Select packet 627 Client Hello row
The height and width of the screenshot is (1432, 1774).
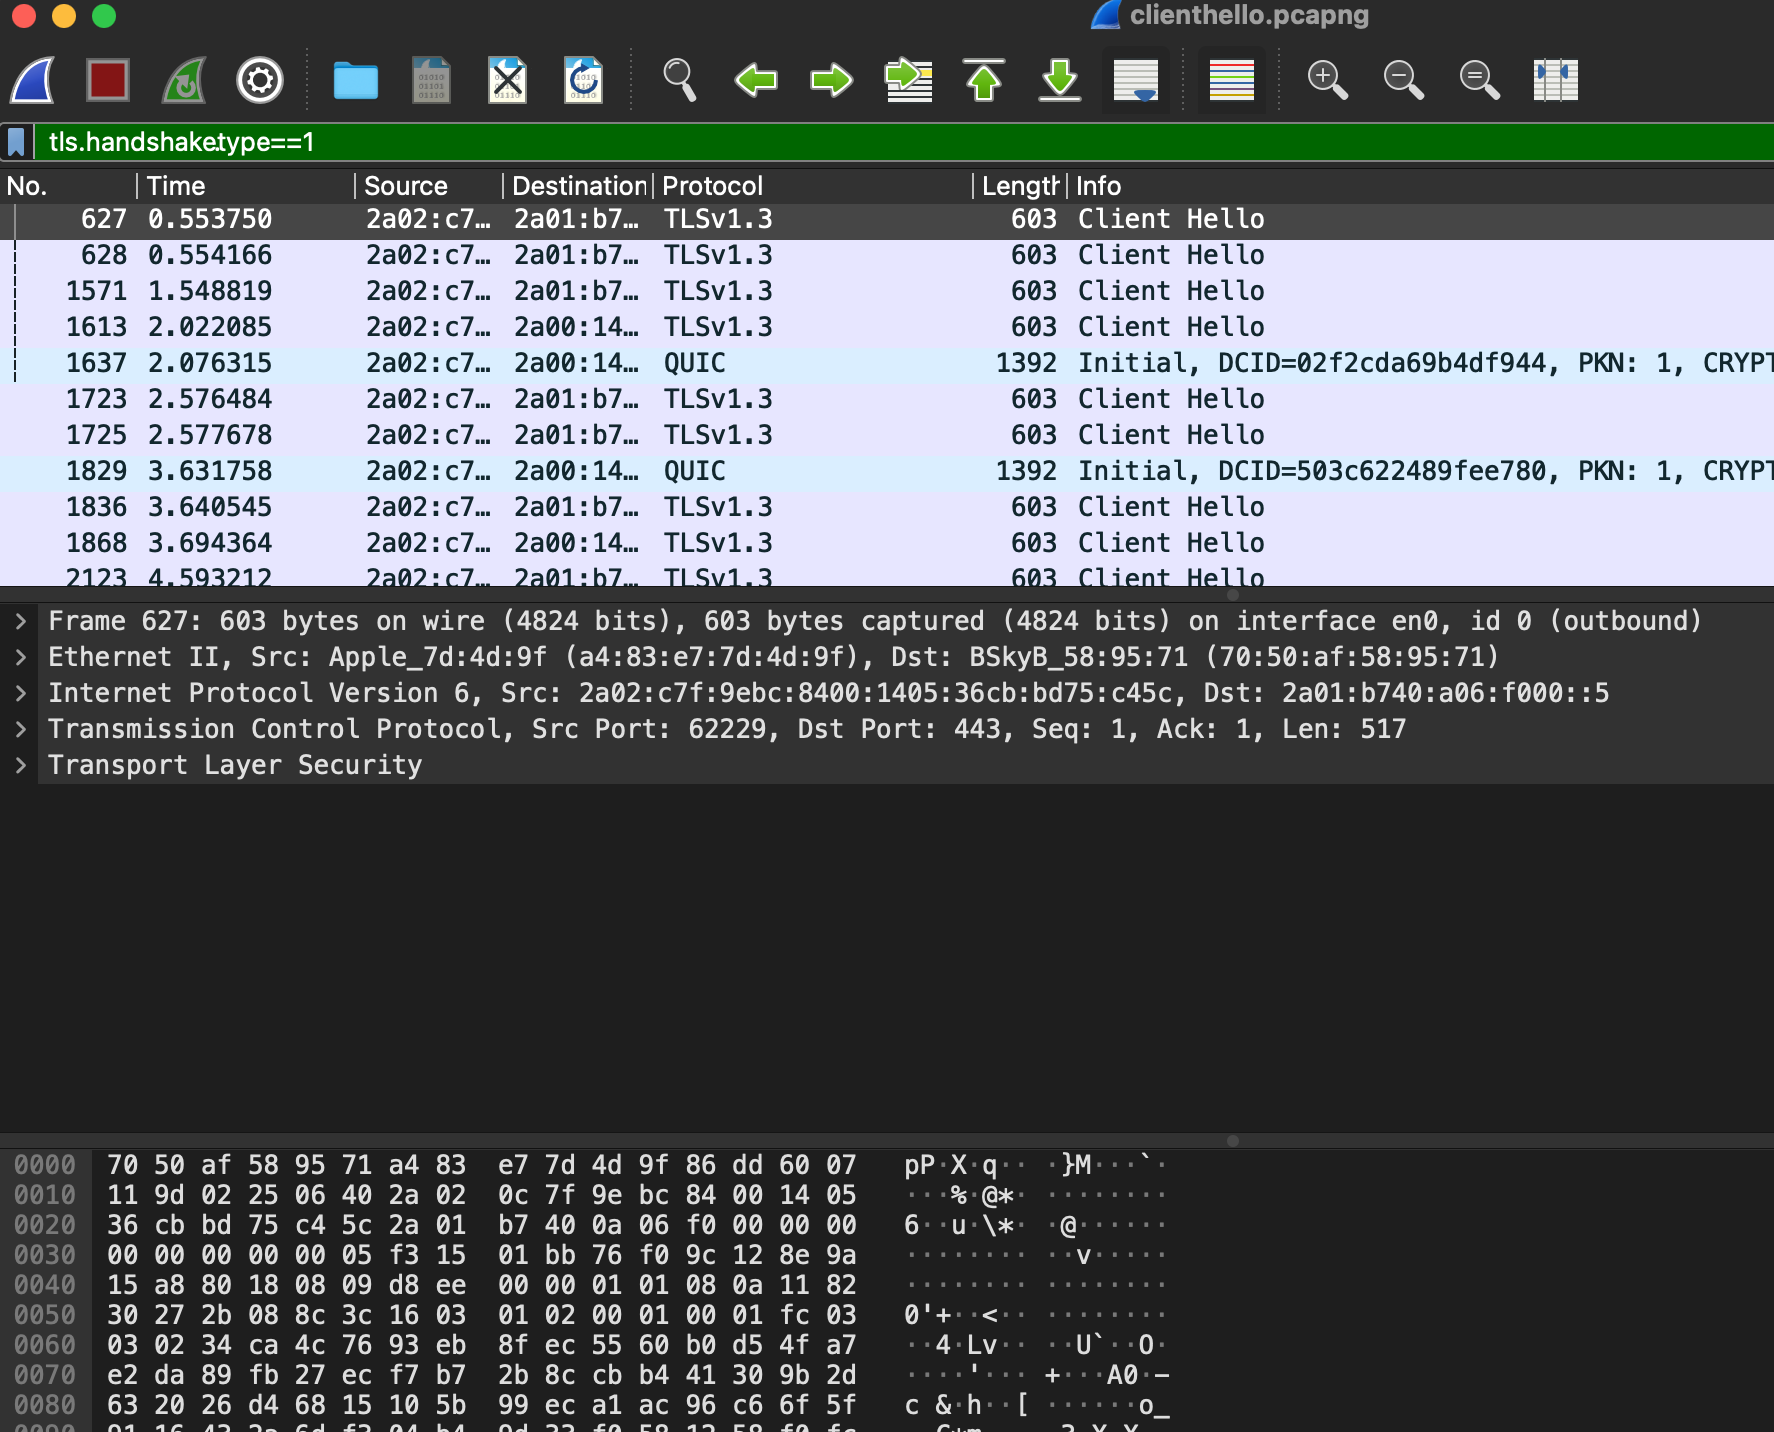click(x=887, y=219)
